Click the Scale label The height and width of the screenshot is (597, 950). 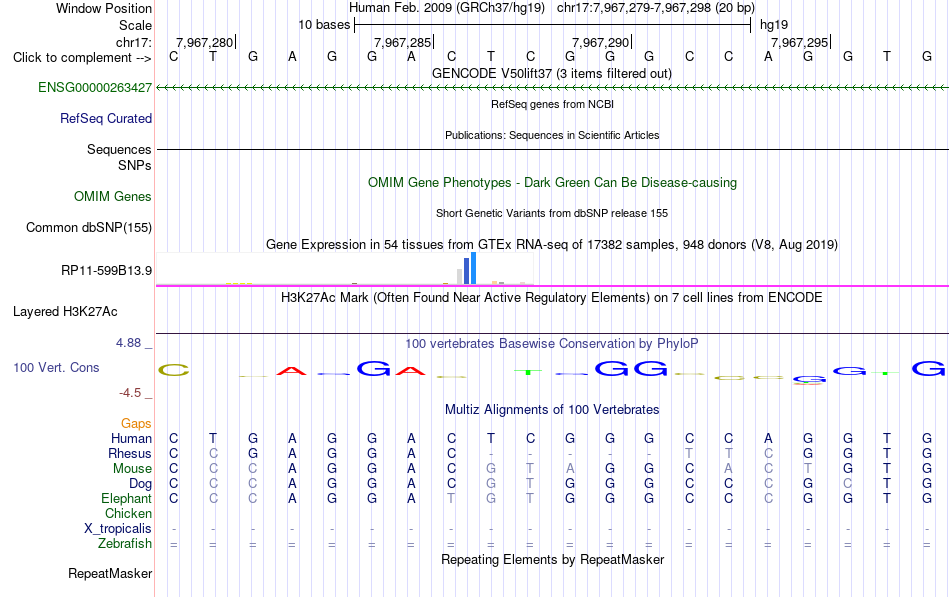point(135,25)
